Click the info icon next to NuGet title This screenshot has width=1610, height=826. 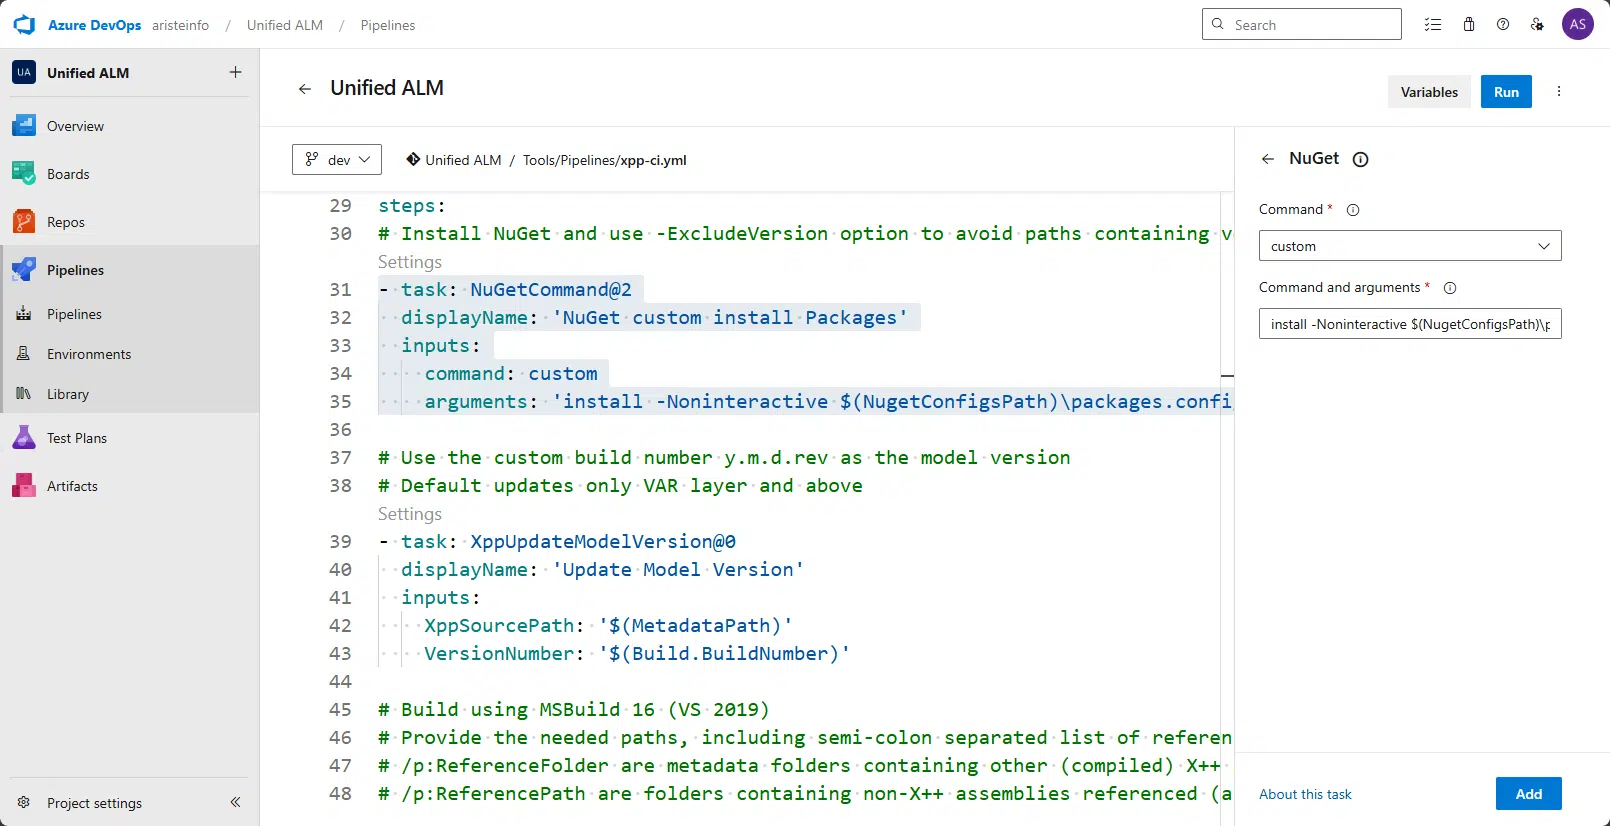1360,159
